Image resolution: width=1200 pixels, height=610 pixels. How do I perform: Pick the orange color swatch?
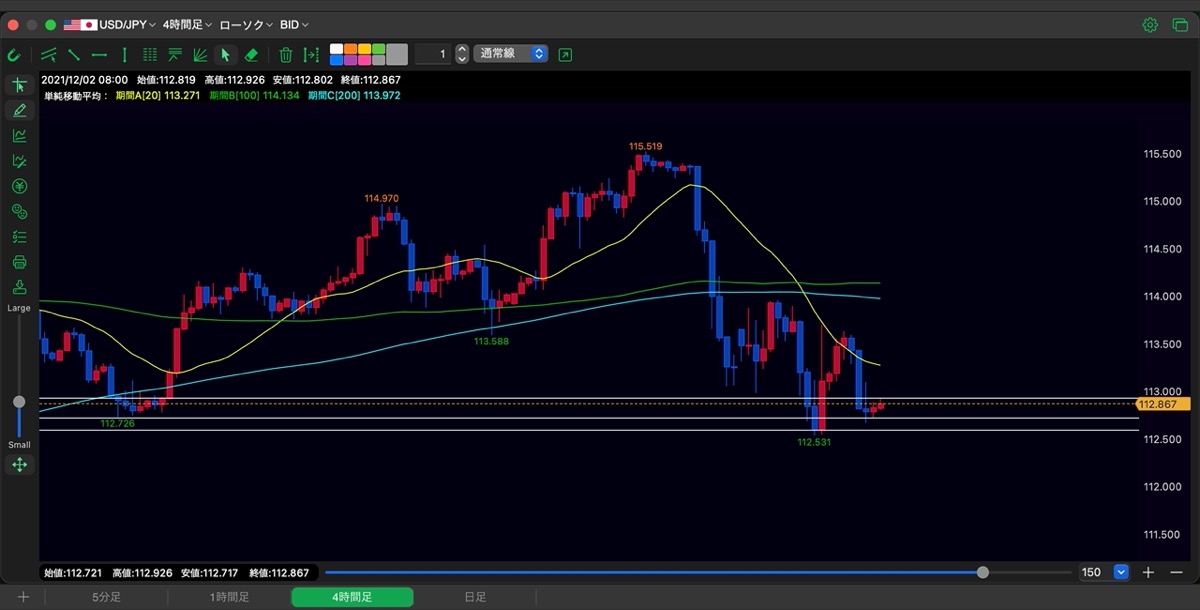(350, 49)
